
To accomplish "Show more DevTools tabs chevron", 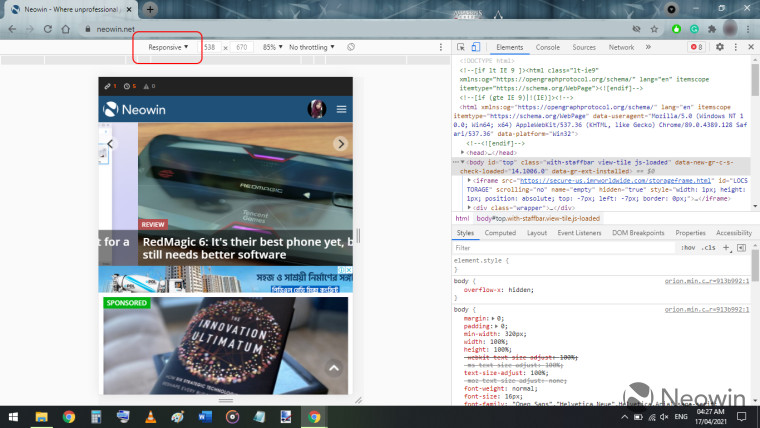I will [648, 47].
